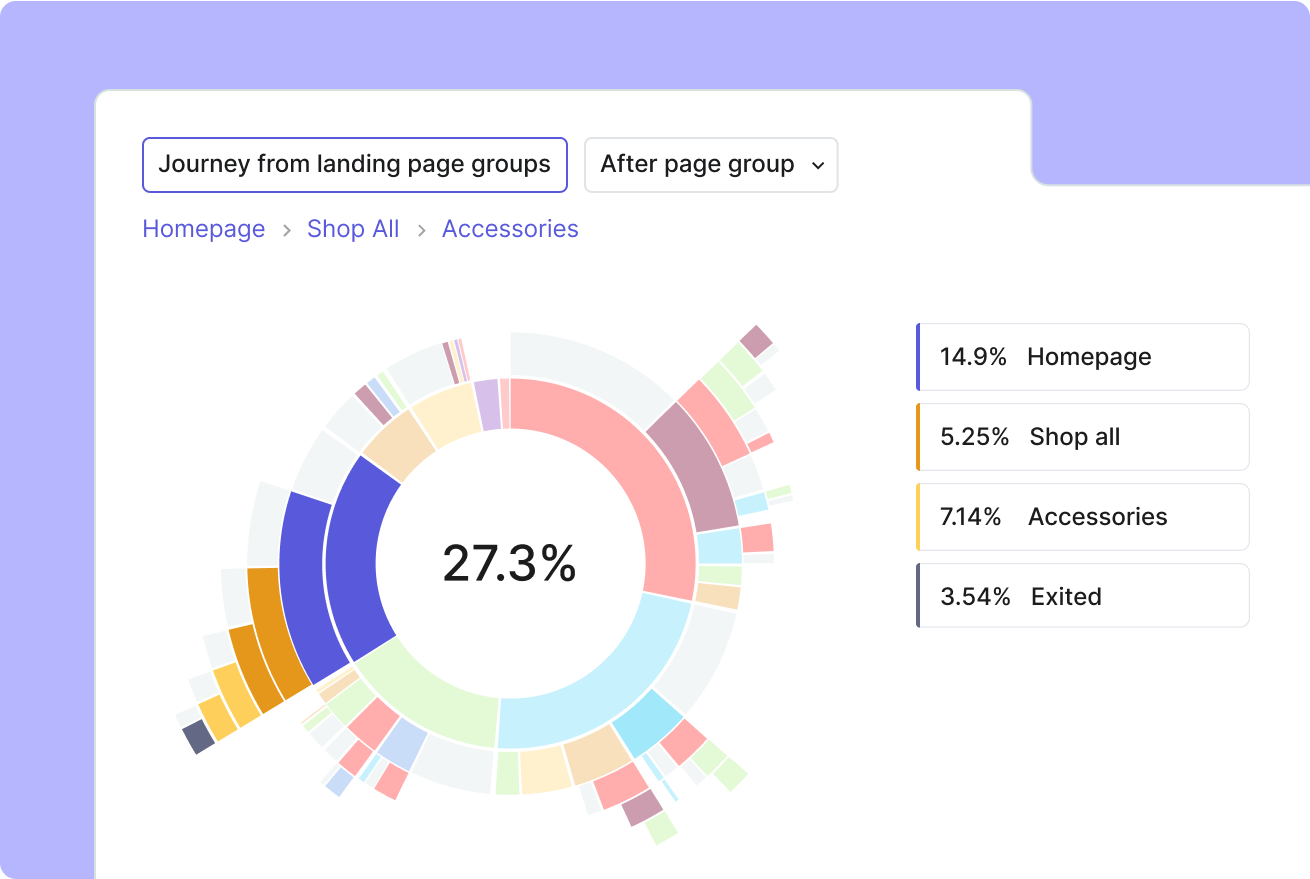Click the 3.54% Exited legend entry
This screenshot has width=1310, height=879.
tap(1083, 597)
